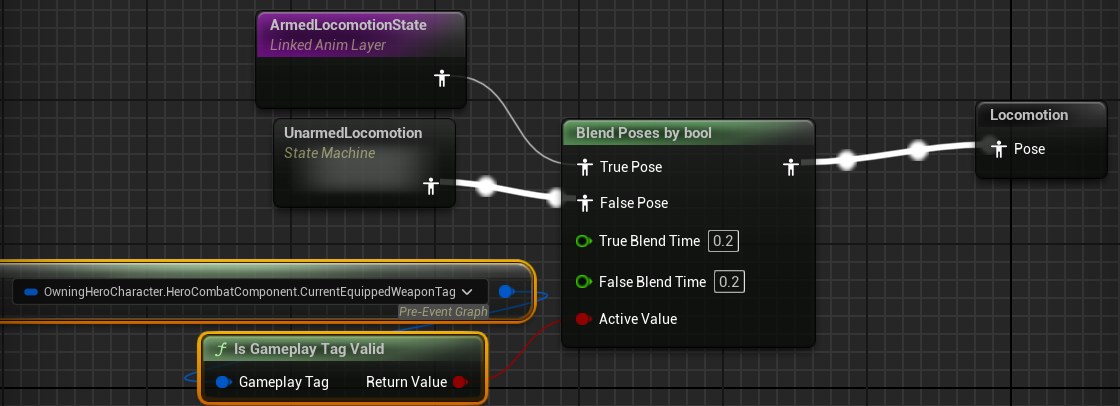The width and height of the screenshot is (1120, 406).
Task: Click the red Active Value pin
Action: pos(584,319)
